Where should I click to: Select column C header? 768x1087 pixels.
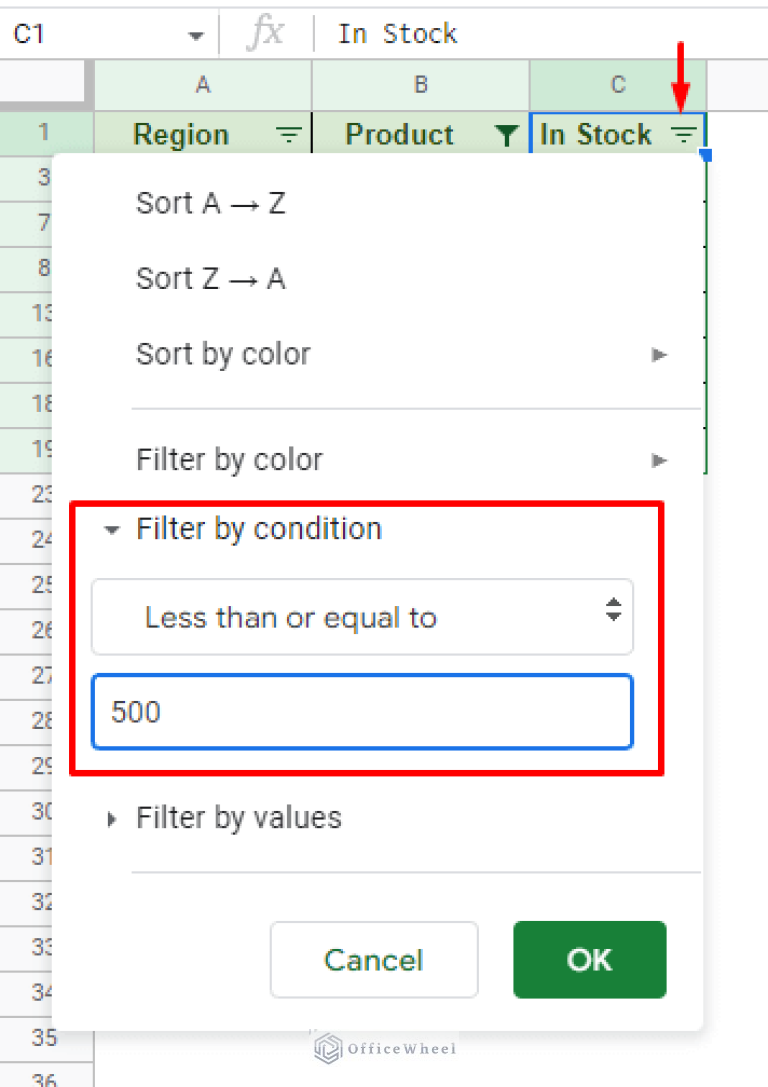(617, 85)
